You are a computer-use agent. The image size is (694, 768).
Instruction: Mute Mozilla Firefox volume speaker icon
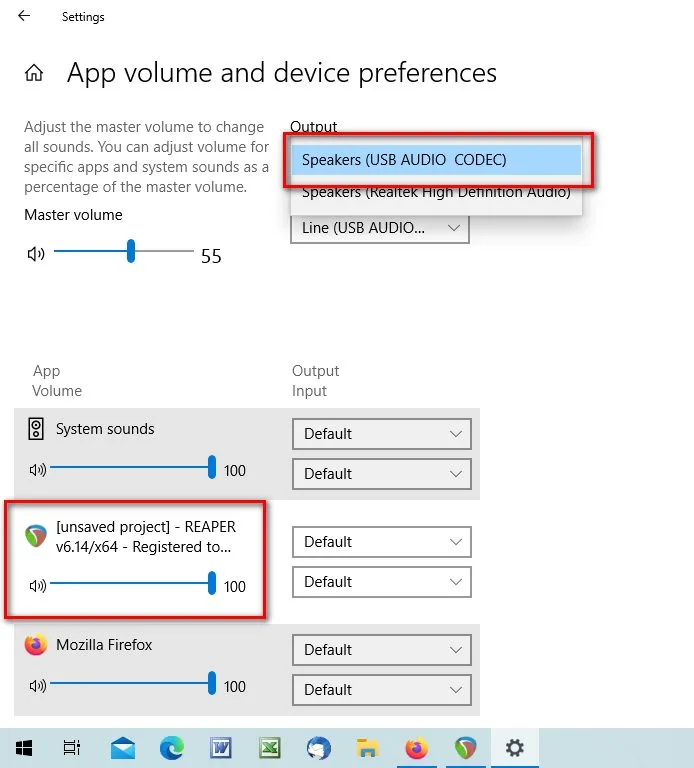[38, 686]
